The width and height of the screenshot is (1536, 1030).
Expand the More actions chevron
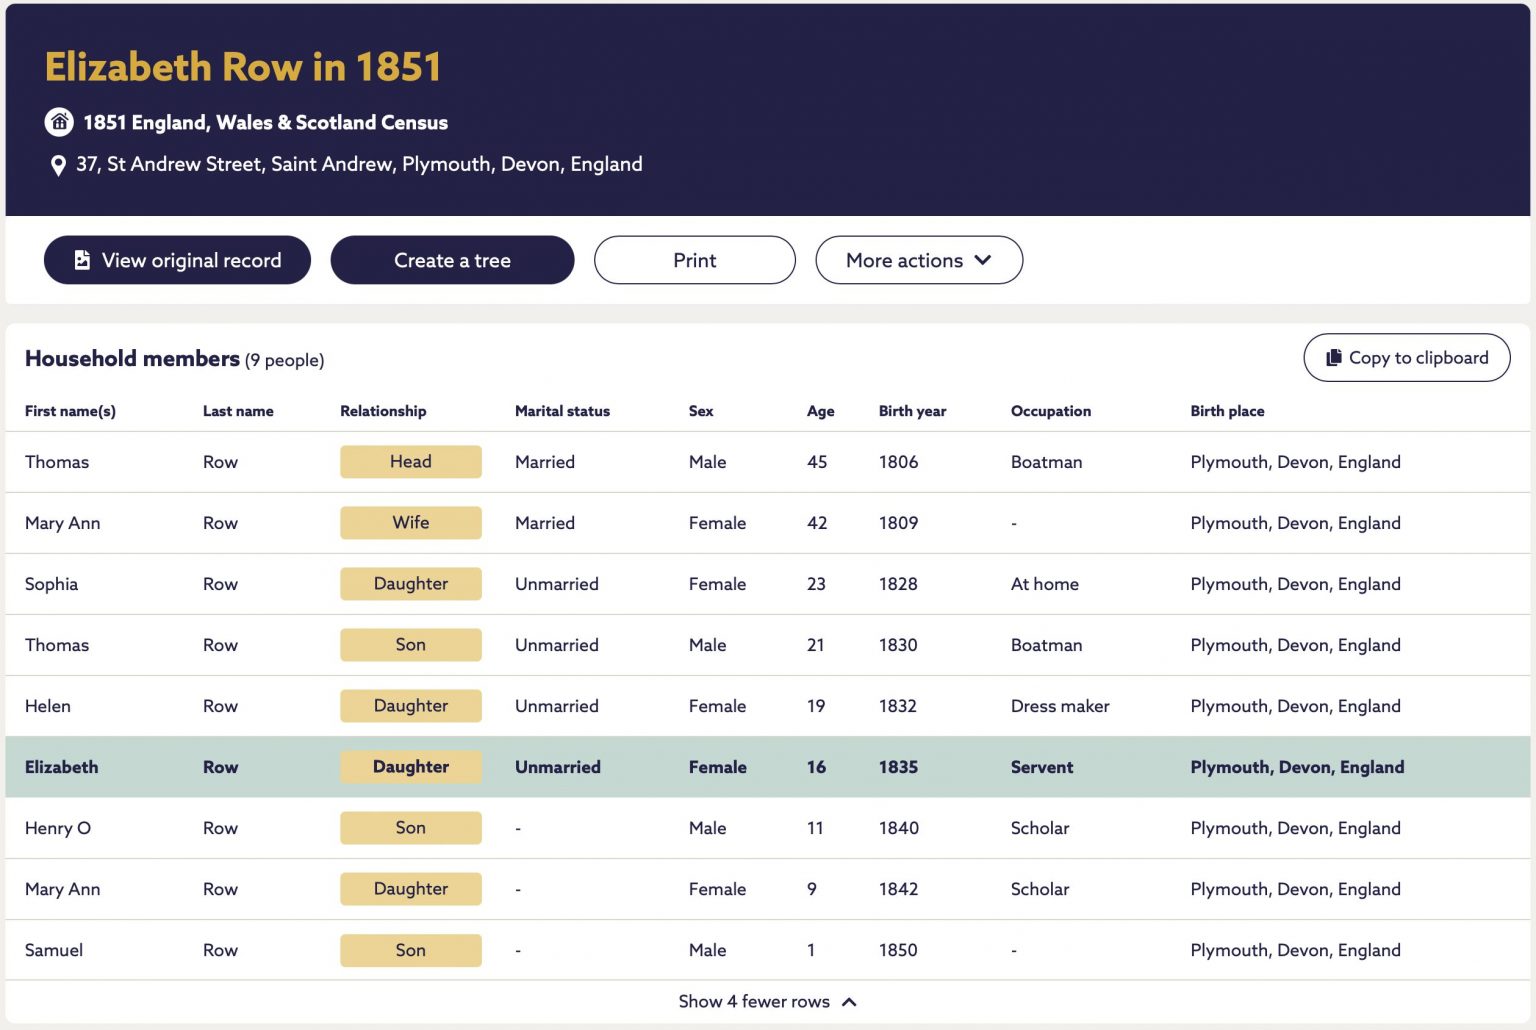(x=983, y=260)
